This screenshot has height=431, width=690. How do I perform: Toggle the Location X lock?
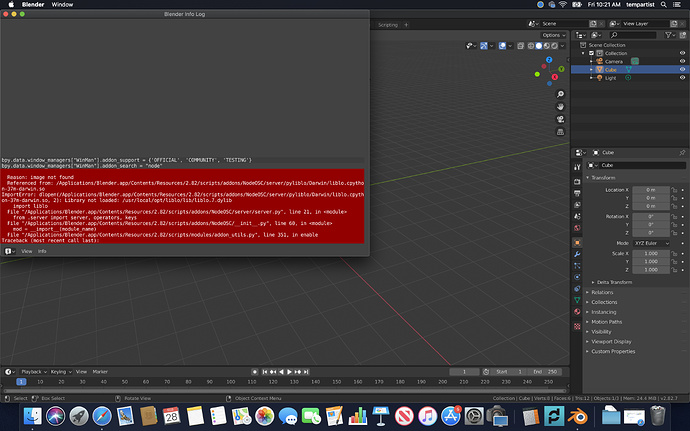[x=674, y=190]
